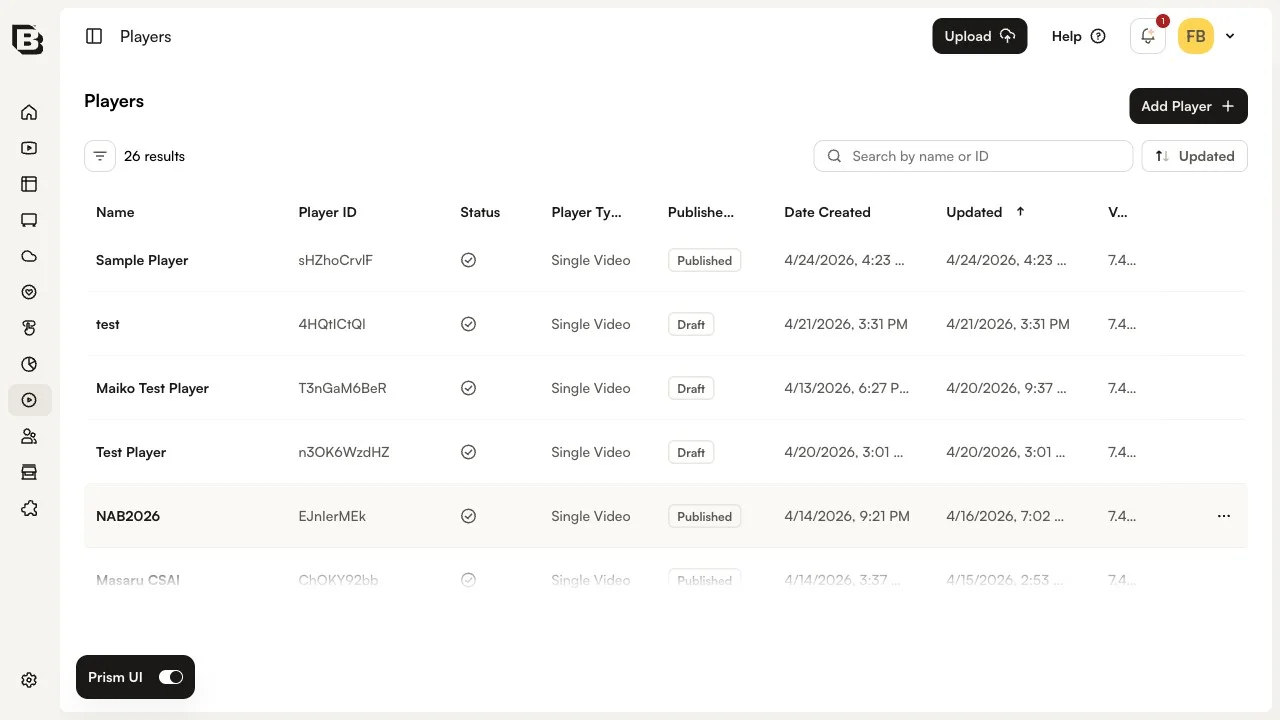1280x720 pixels.
Task: Open the notifications bell
Action: point(1148,36)
